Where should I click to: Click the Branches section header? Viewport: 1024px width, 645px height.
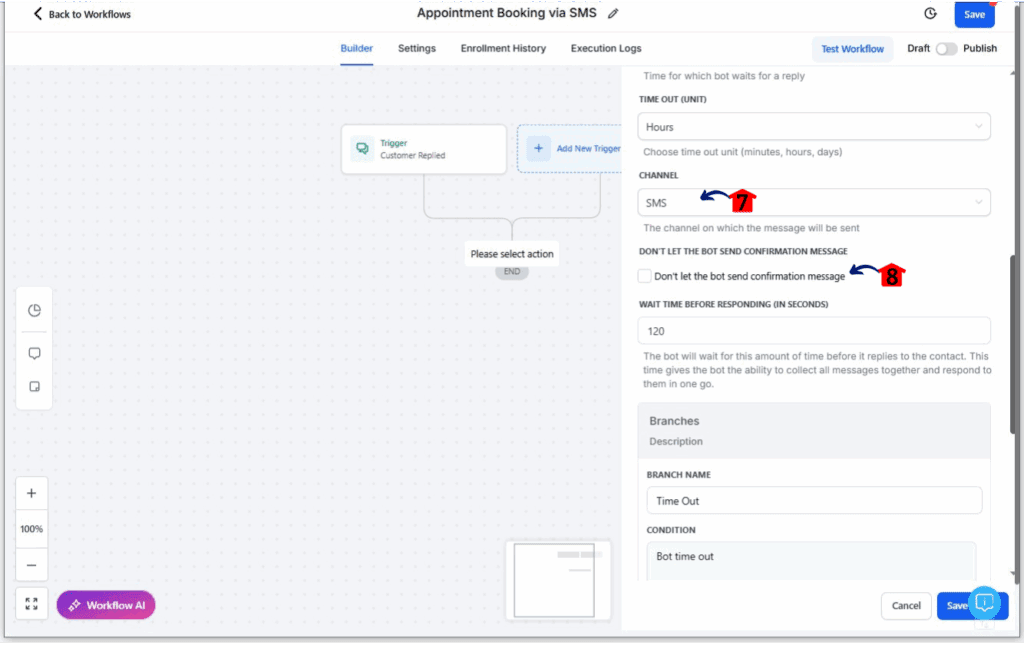tap(814, 431)
